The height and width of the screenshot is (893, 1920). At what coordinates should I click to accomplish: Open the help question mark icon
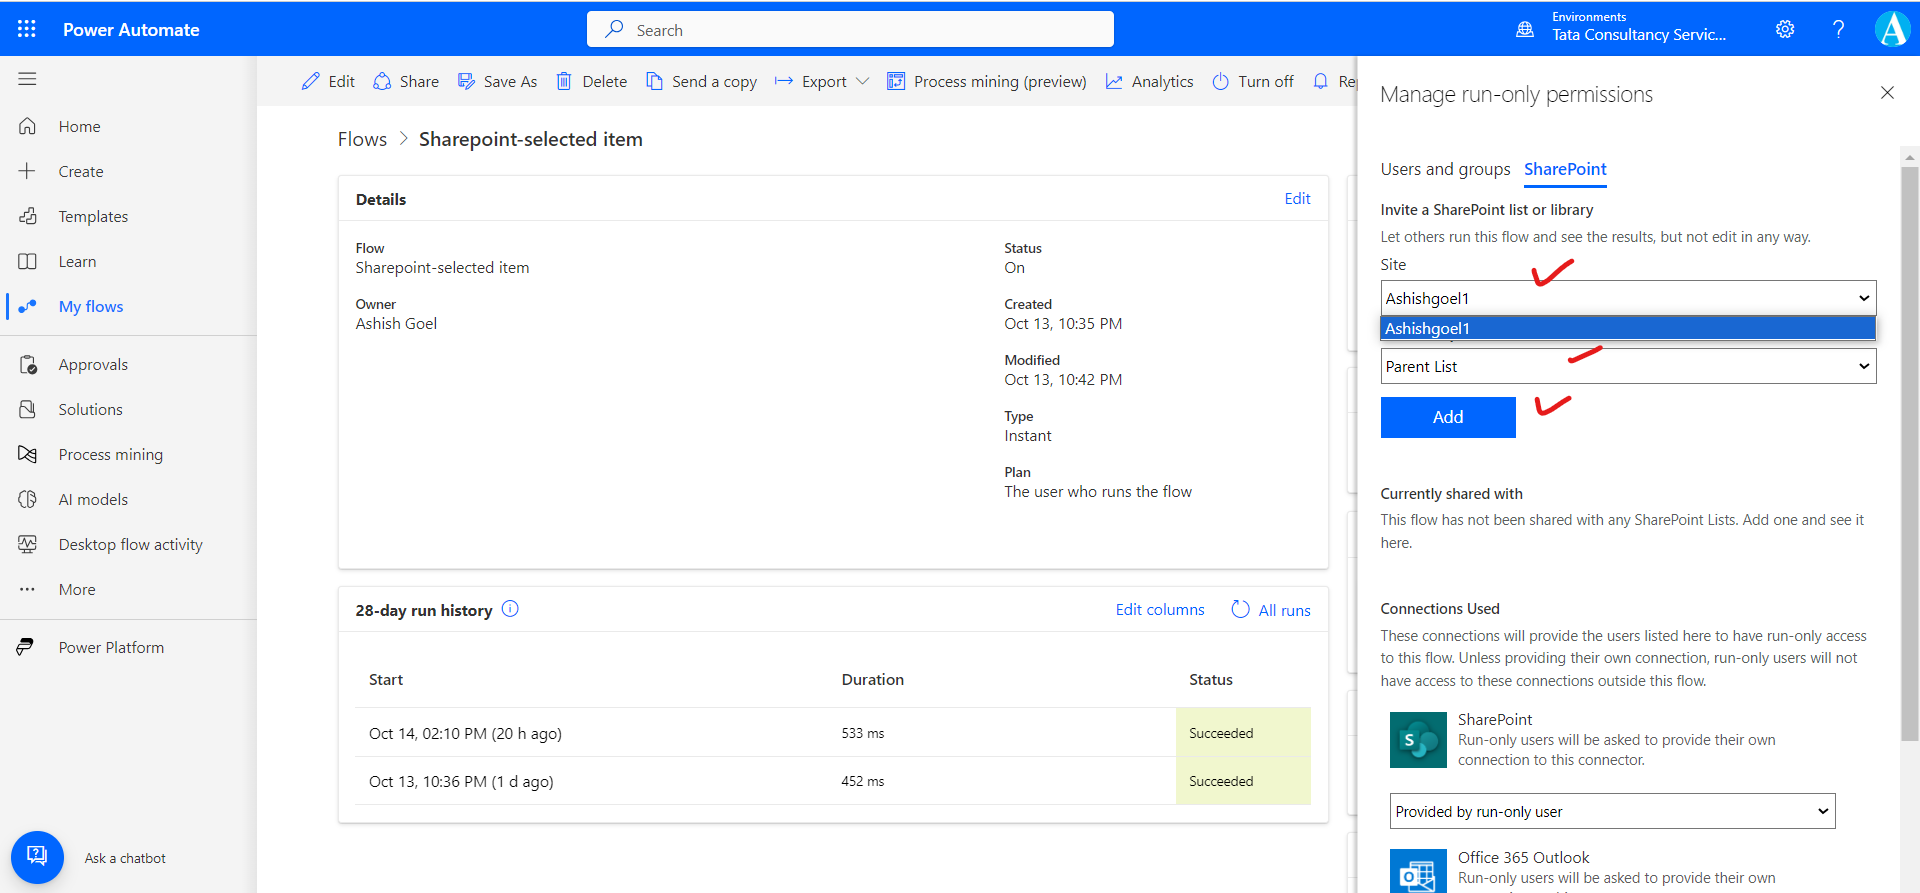pyautogui.click(x=1838, y=30)
